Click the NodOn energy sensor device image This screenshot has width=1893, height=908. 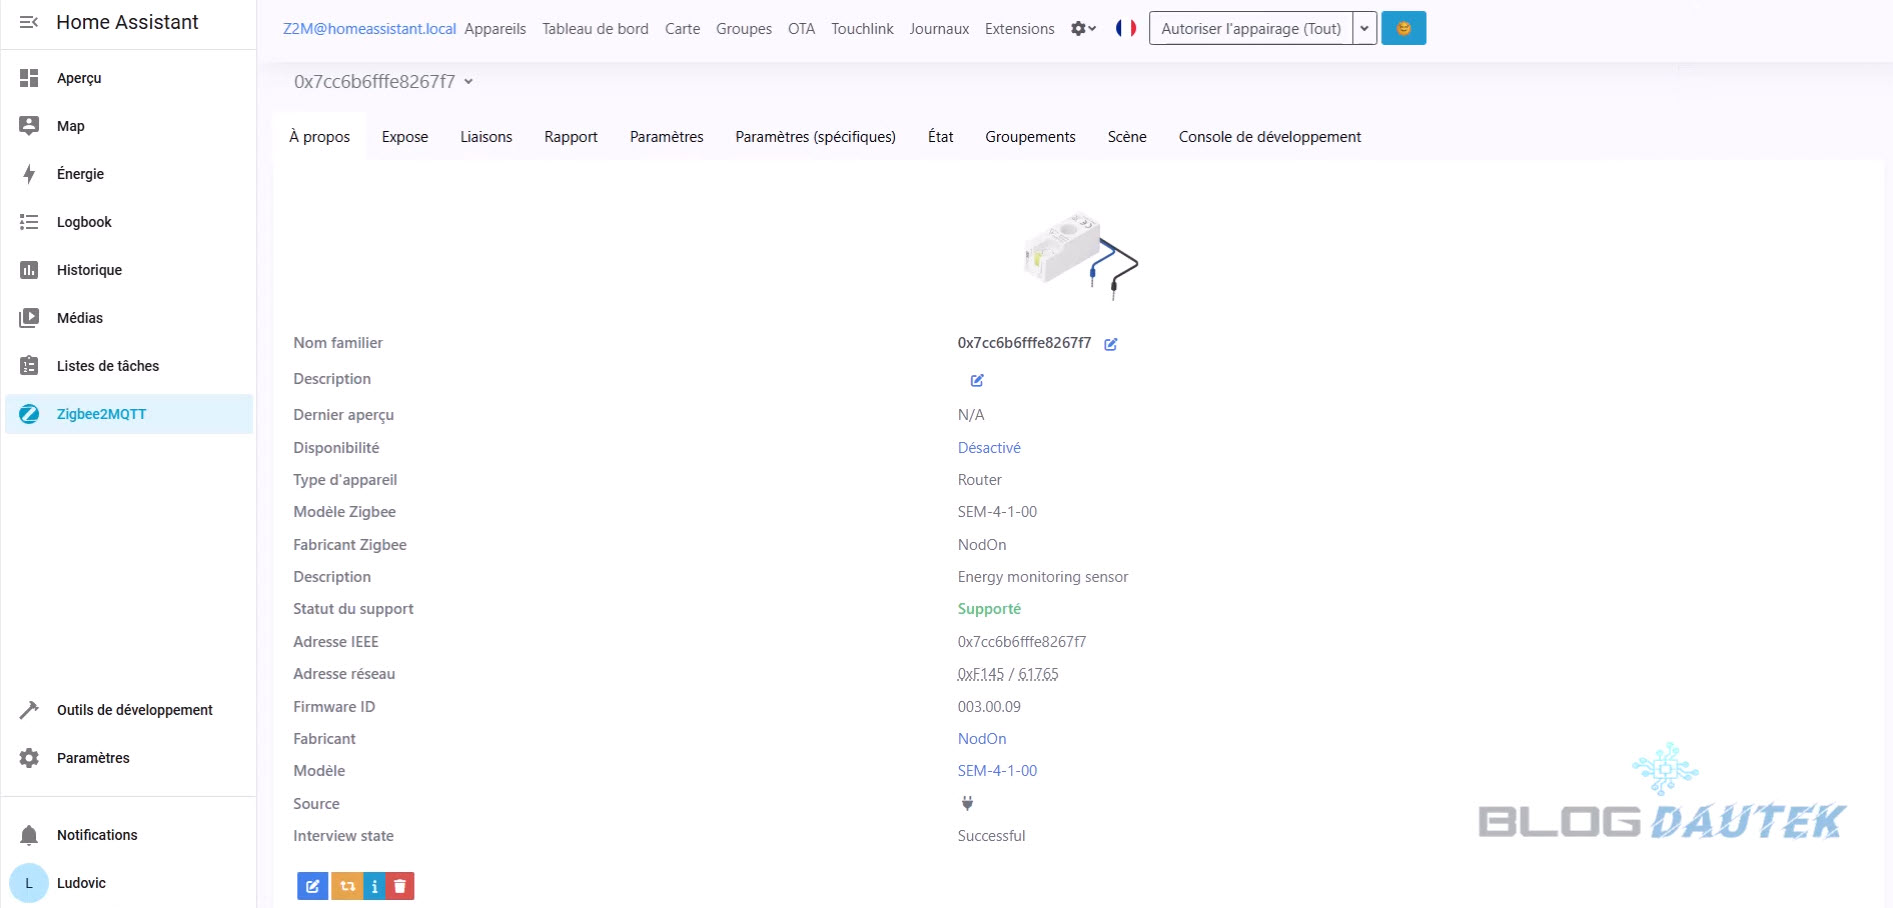pyautogui.click(x=1080, y=255)
